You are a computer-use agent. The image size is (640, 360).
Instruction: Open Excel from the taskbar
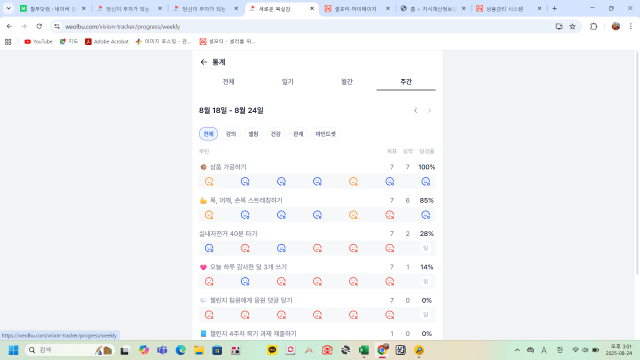point(364,350)
